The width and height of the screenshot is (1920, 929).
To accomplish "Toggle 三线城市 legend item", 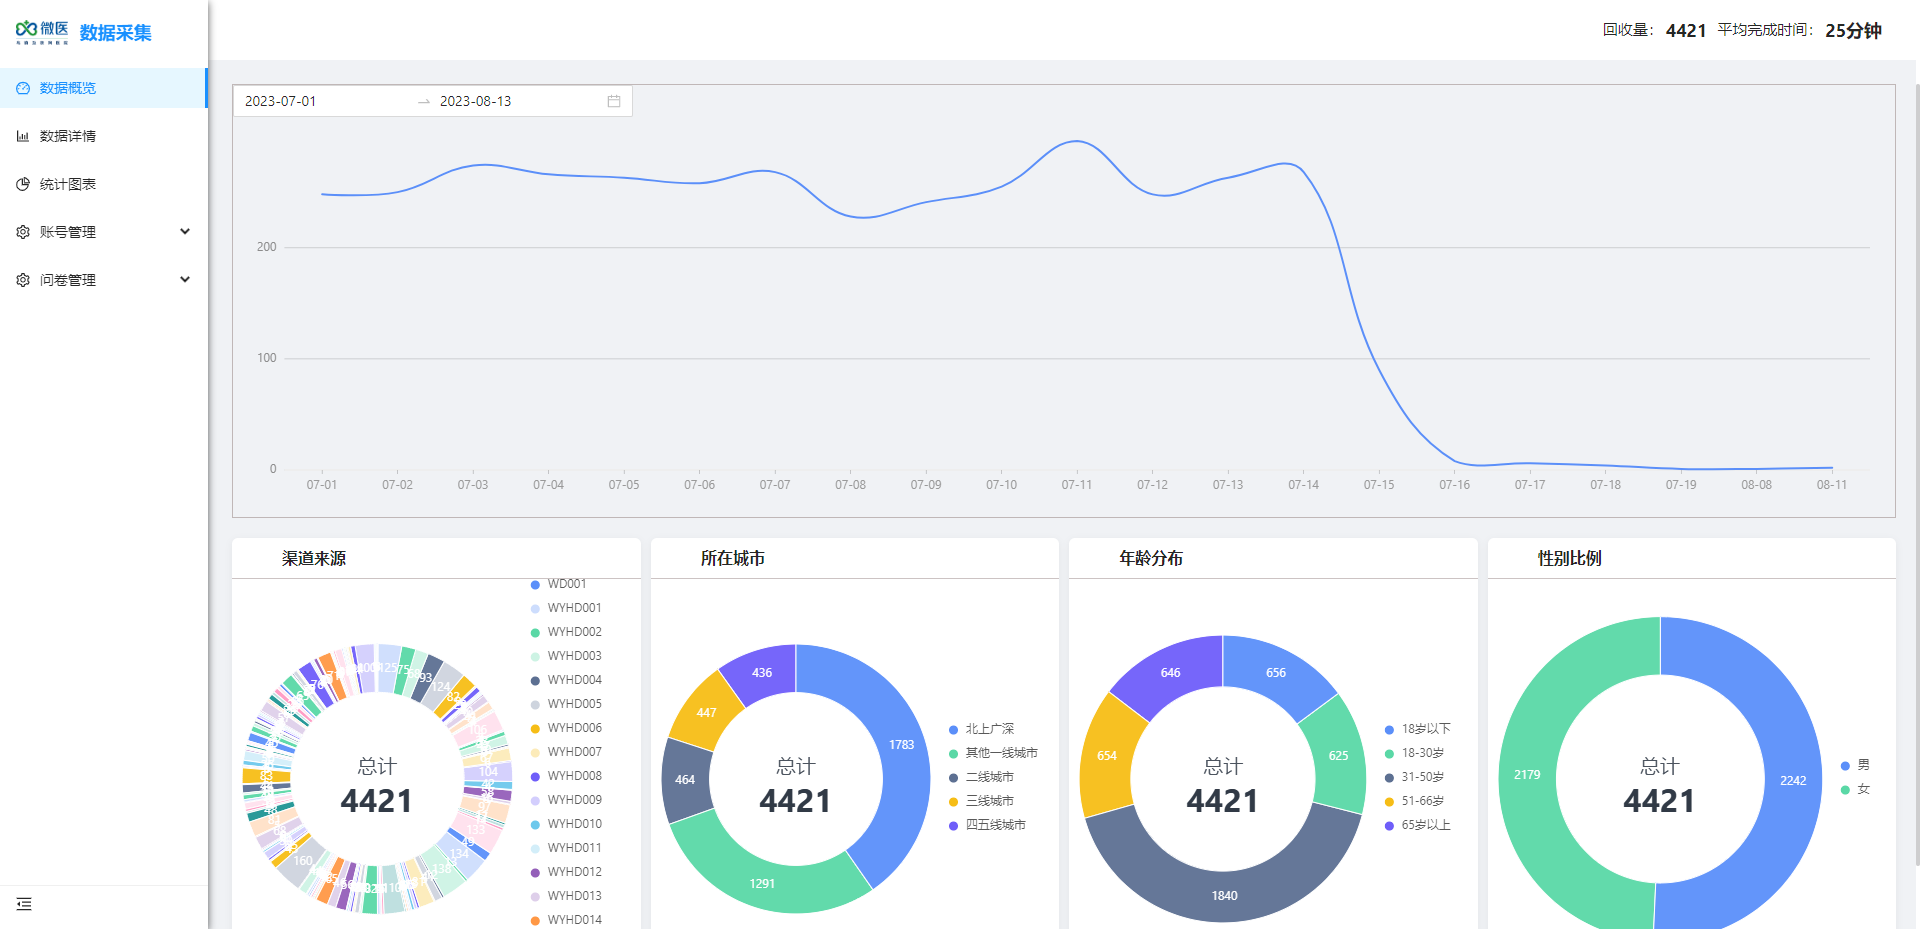I will (x=981, y=801).
